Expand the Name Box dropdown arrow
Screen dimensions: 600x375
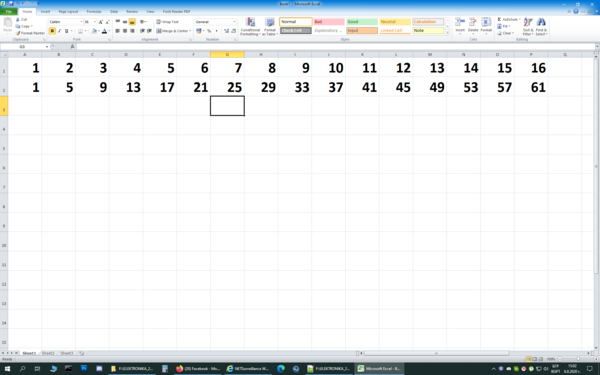coord(47,47)
